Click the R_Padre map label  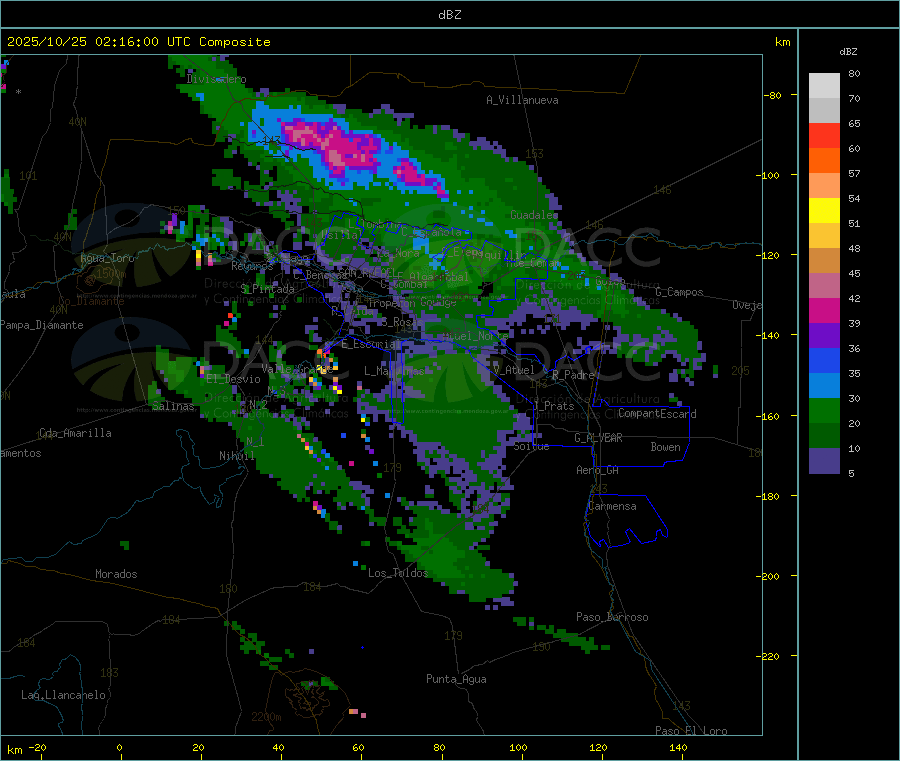[573, 375]
